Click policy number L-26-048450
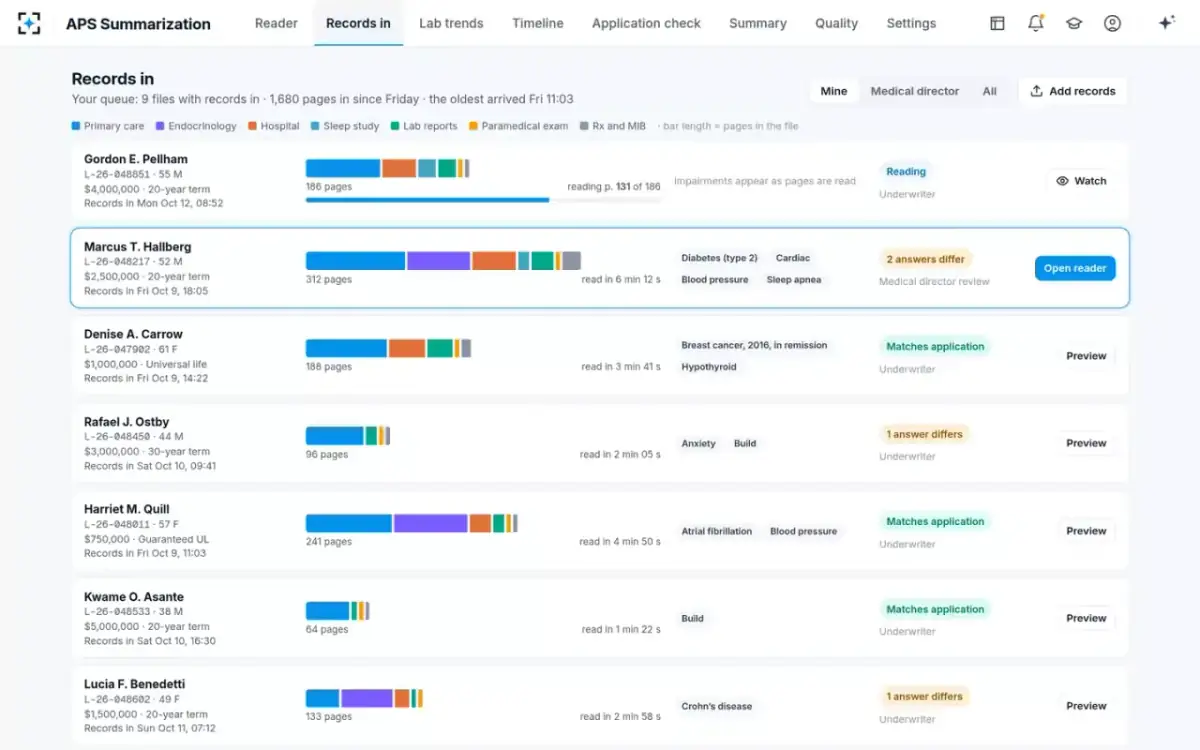Image resolution: width=1200 pixels, height=750 pixels. point(117,437)
